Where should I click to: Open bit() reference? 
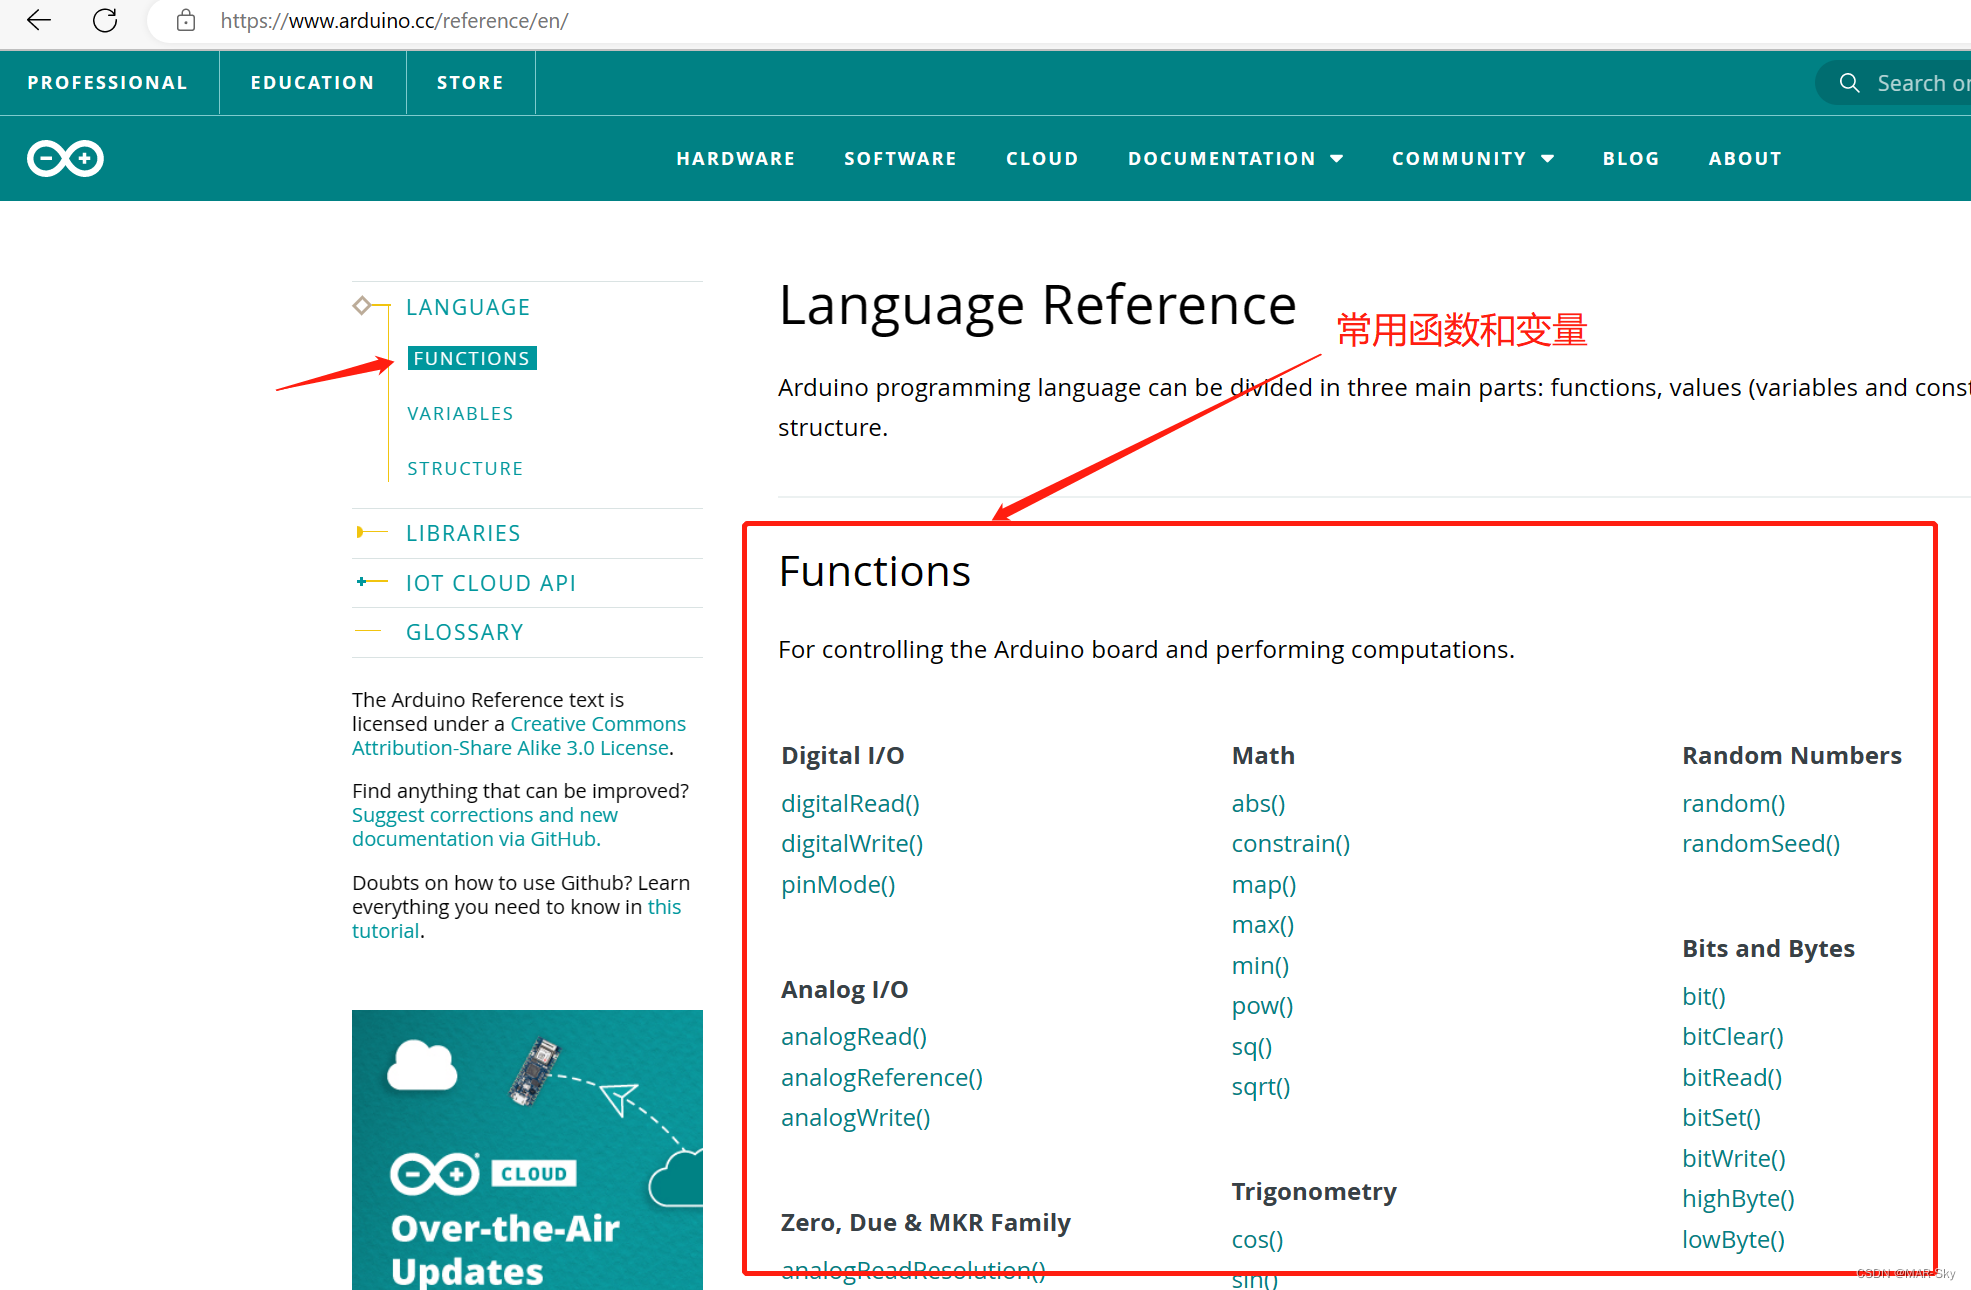(1704, 997)
